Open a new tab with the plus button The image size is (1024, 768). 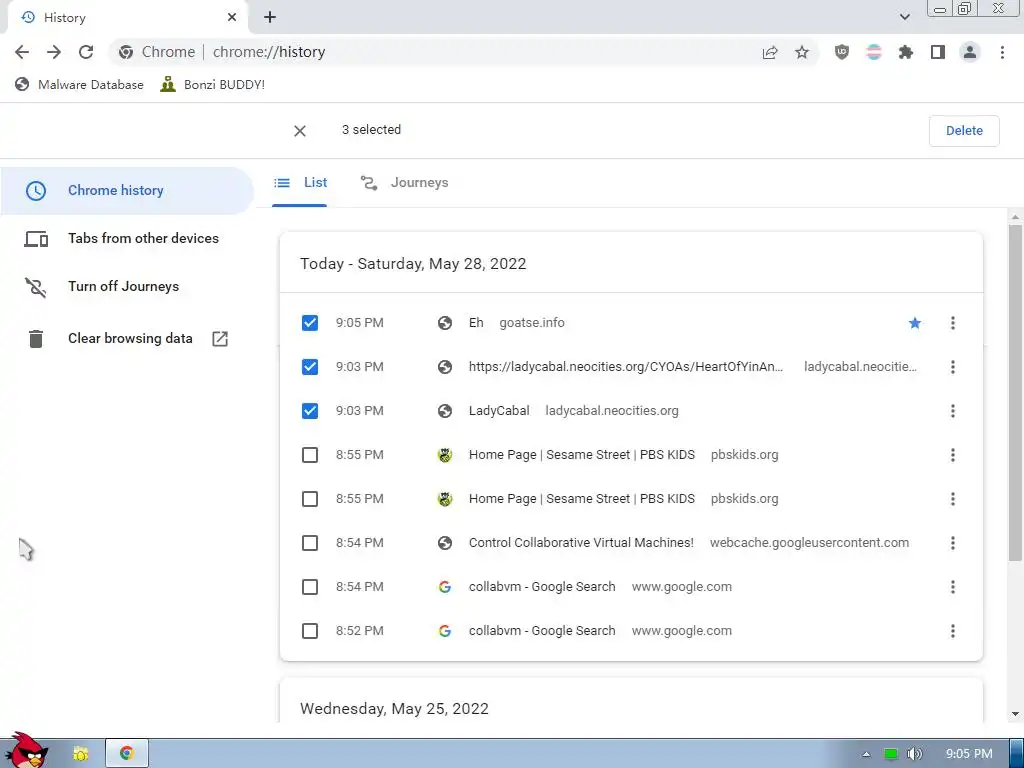click(270, 18)
